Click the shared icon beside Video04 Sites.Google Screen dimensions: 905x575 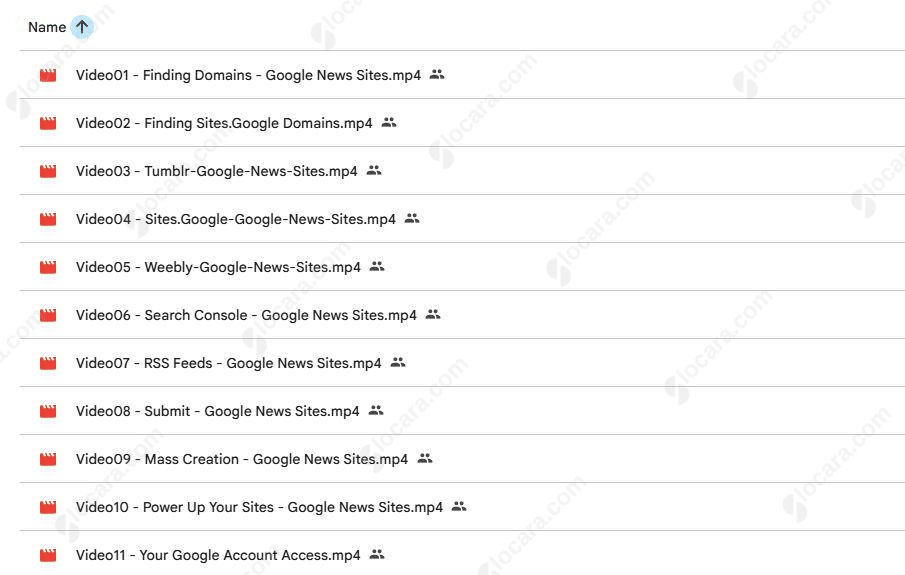(x=412, y=219)
